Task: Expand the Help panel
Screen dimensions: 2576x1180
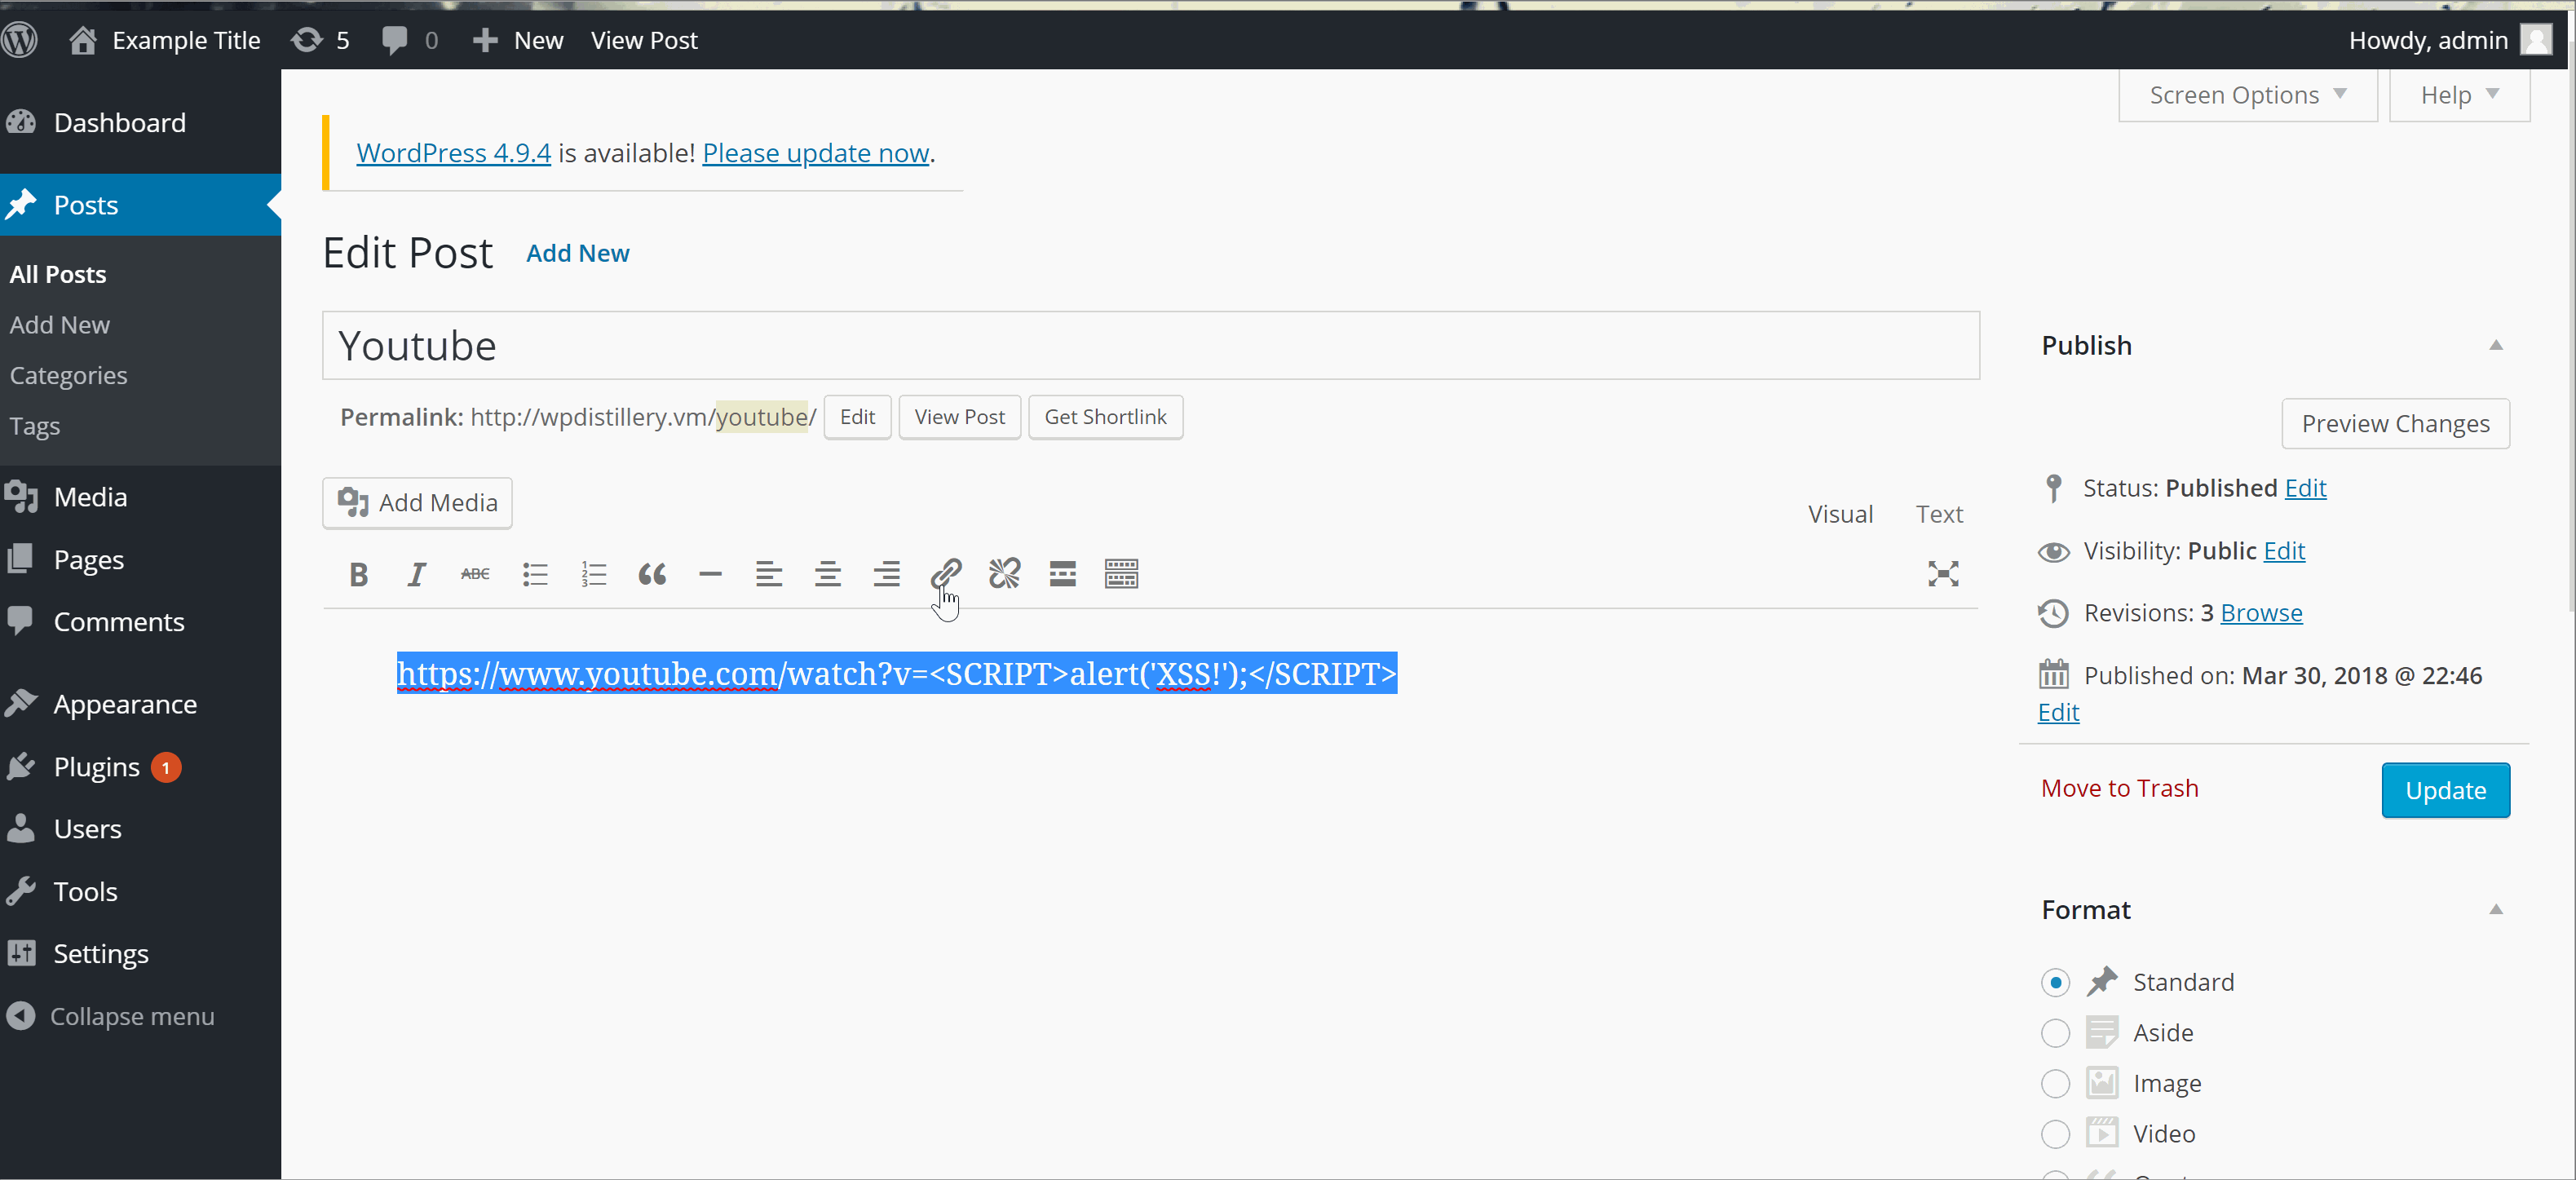Action: 2460,96
